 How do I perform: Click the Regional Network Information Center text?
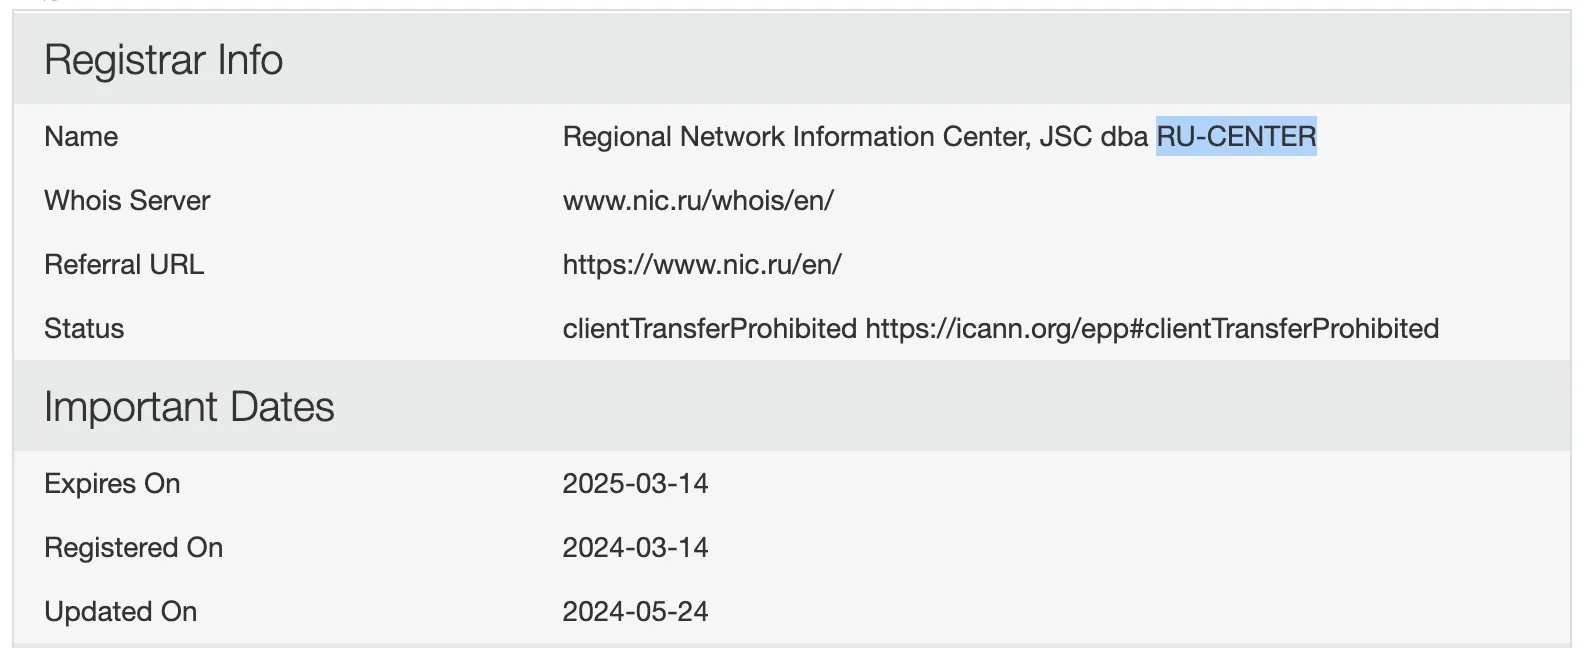[795, 137]
